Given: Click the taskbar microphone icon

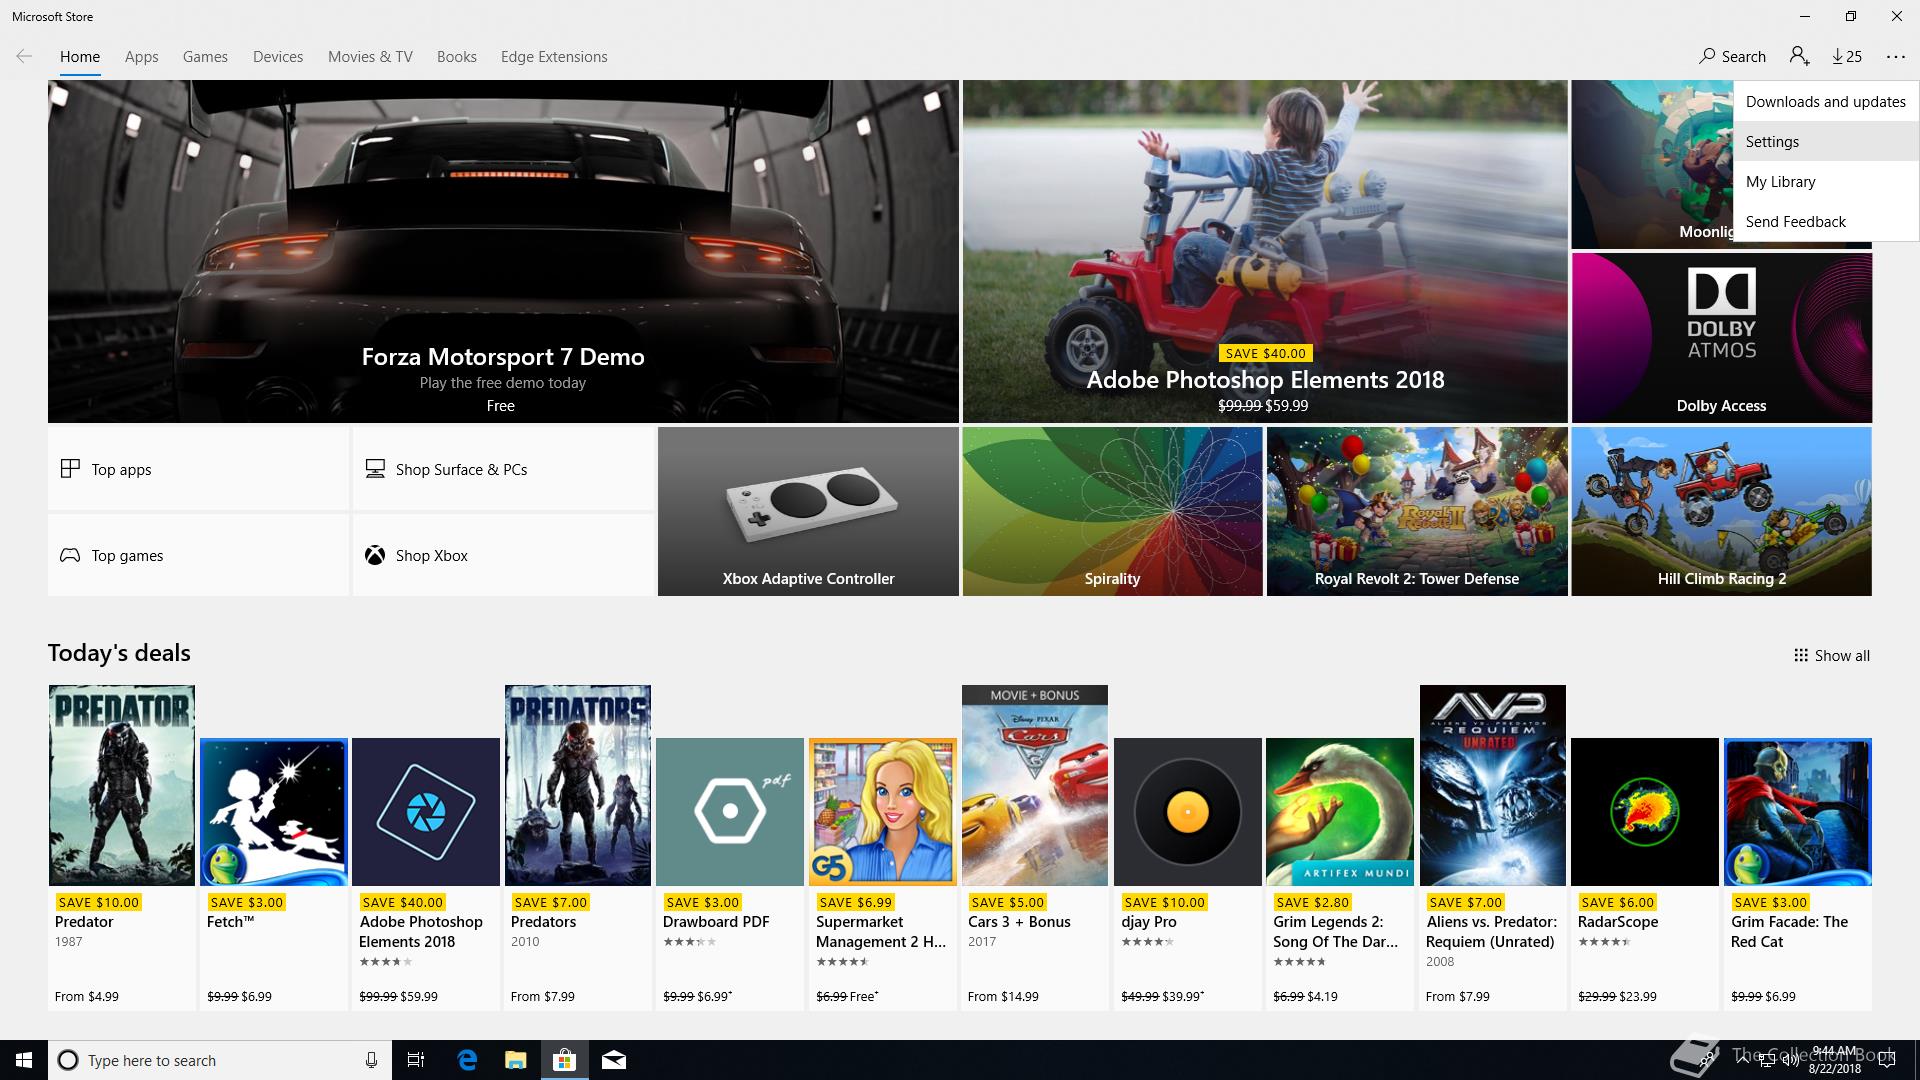Looking at the screenshot, I should [371, 1060].
